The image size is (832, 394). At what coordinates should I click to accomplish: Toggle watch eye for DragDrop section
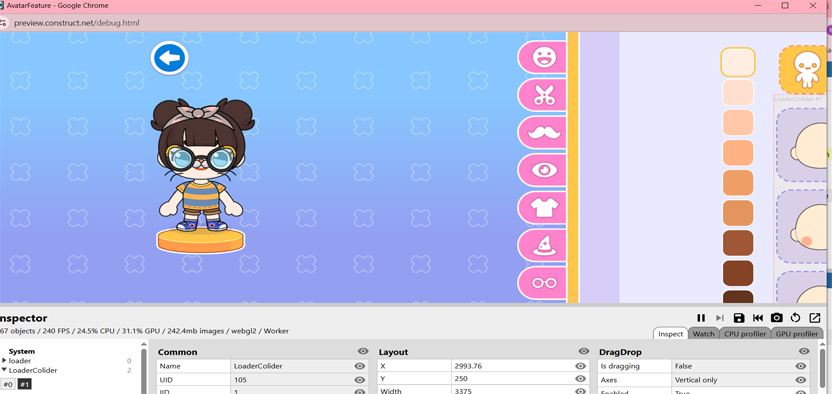pos(804,352)
